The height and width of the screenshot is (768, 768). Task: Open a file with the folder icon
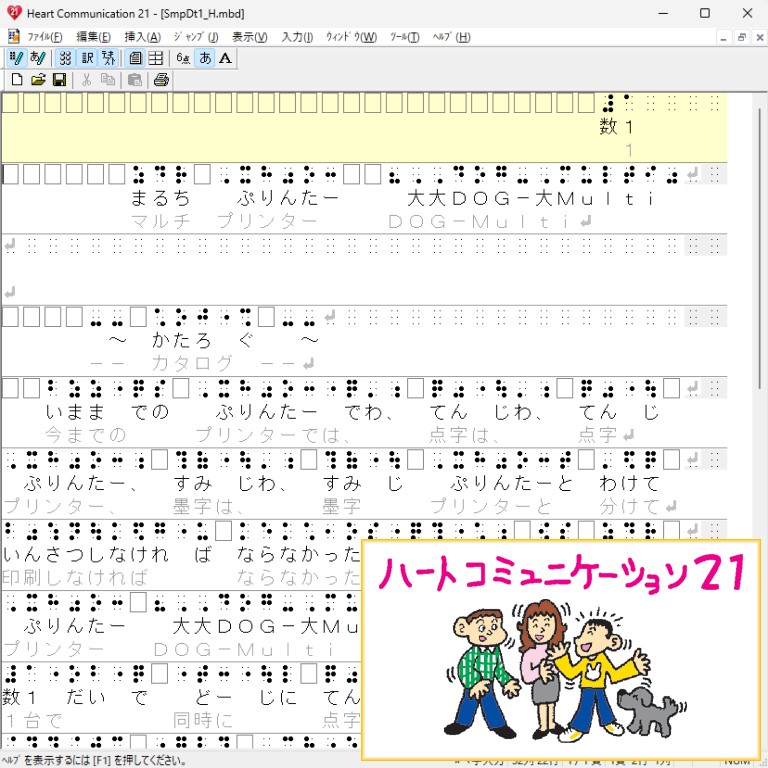(38, 79)
